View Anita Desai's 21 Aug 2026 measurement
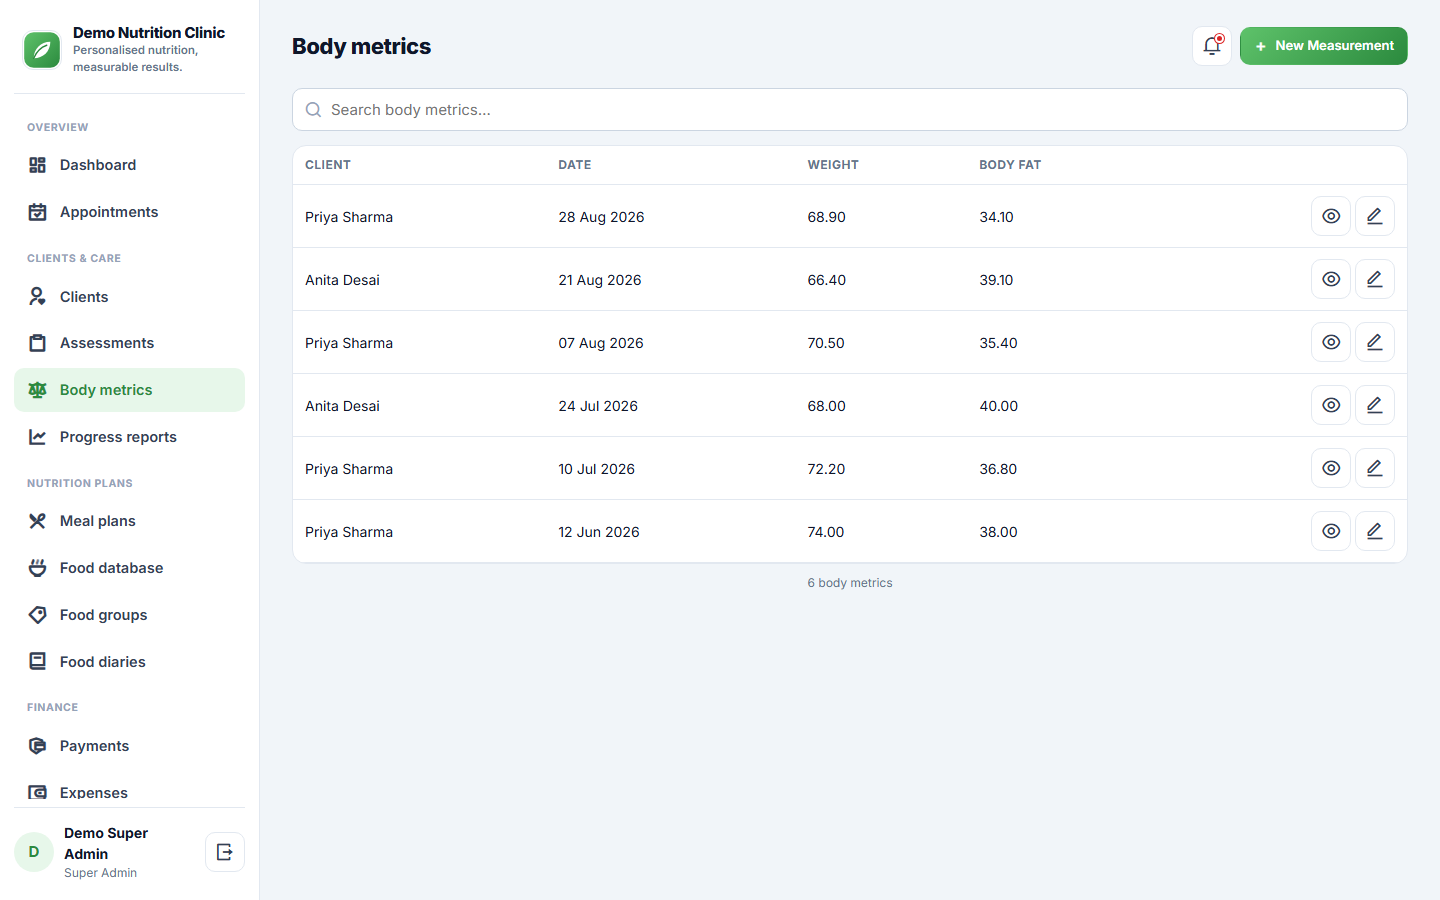 [x=1331, y=279]
